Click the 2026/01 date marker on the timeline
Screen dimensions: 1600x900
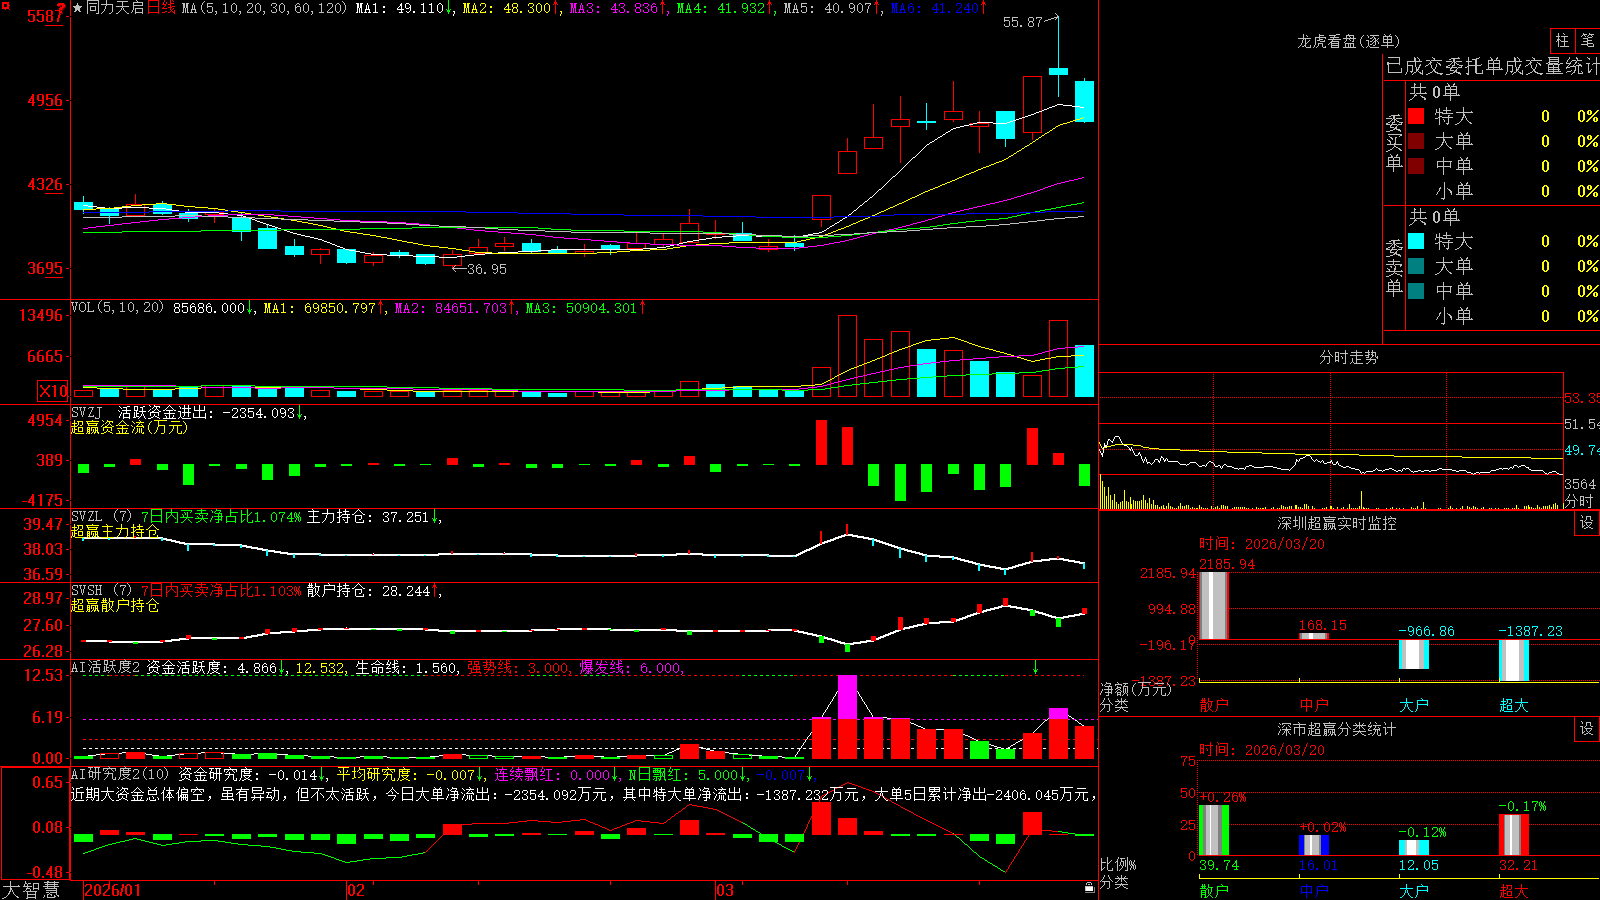[113, 890]
